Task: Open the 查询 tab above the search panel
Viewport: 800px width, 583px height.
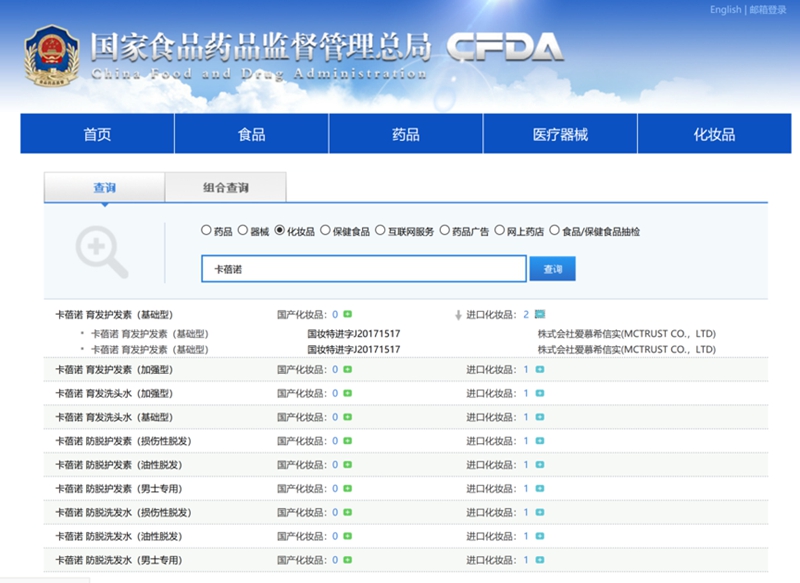Action: pos(105,187)
